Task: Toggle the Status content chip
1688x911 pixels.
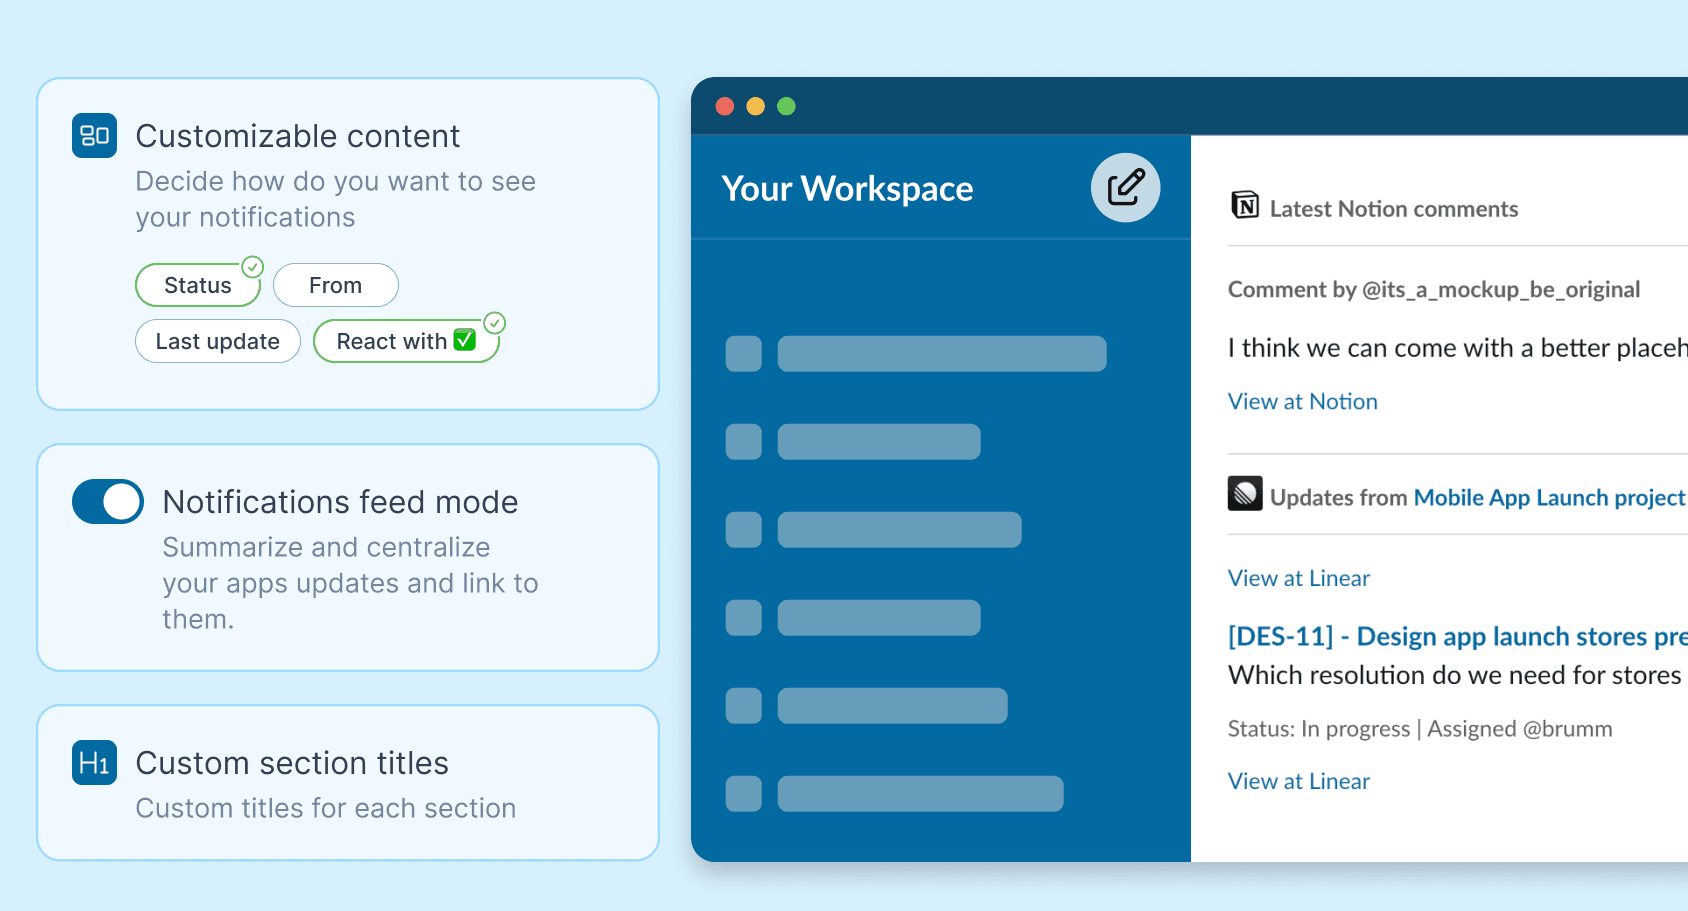Action: click(197, 286)
